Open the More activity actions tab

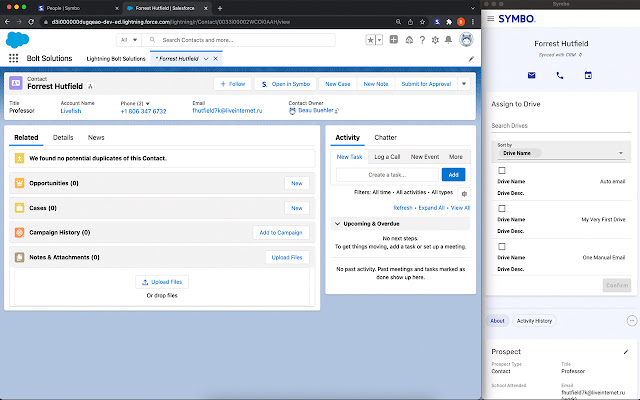point(456,157)
